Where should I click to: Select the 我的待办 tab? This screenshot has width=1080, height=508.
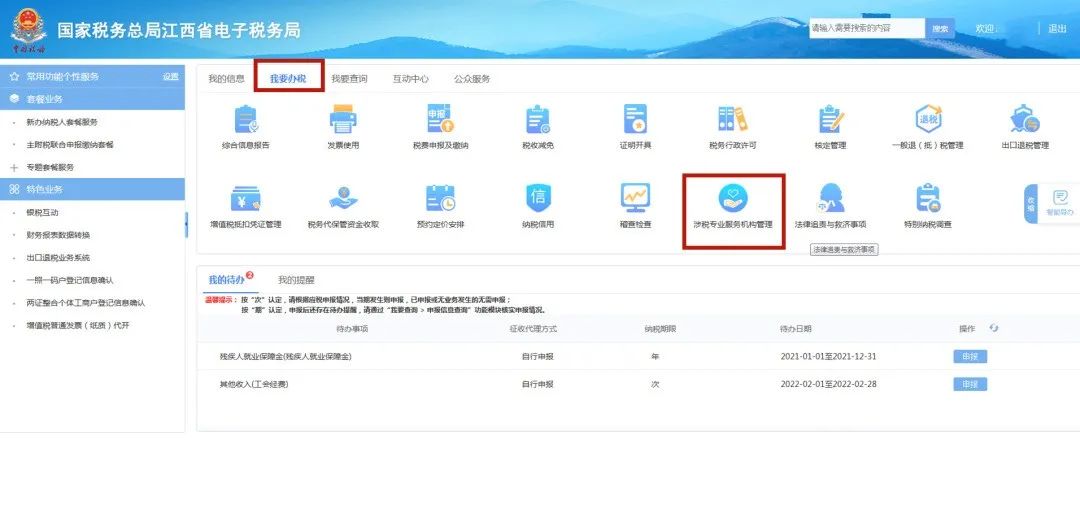coord(227,280)
